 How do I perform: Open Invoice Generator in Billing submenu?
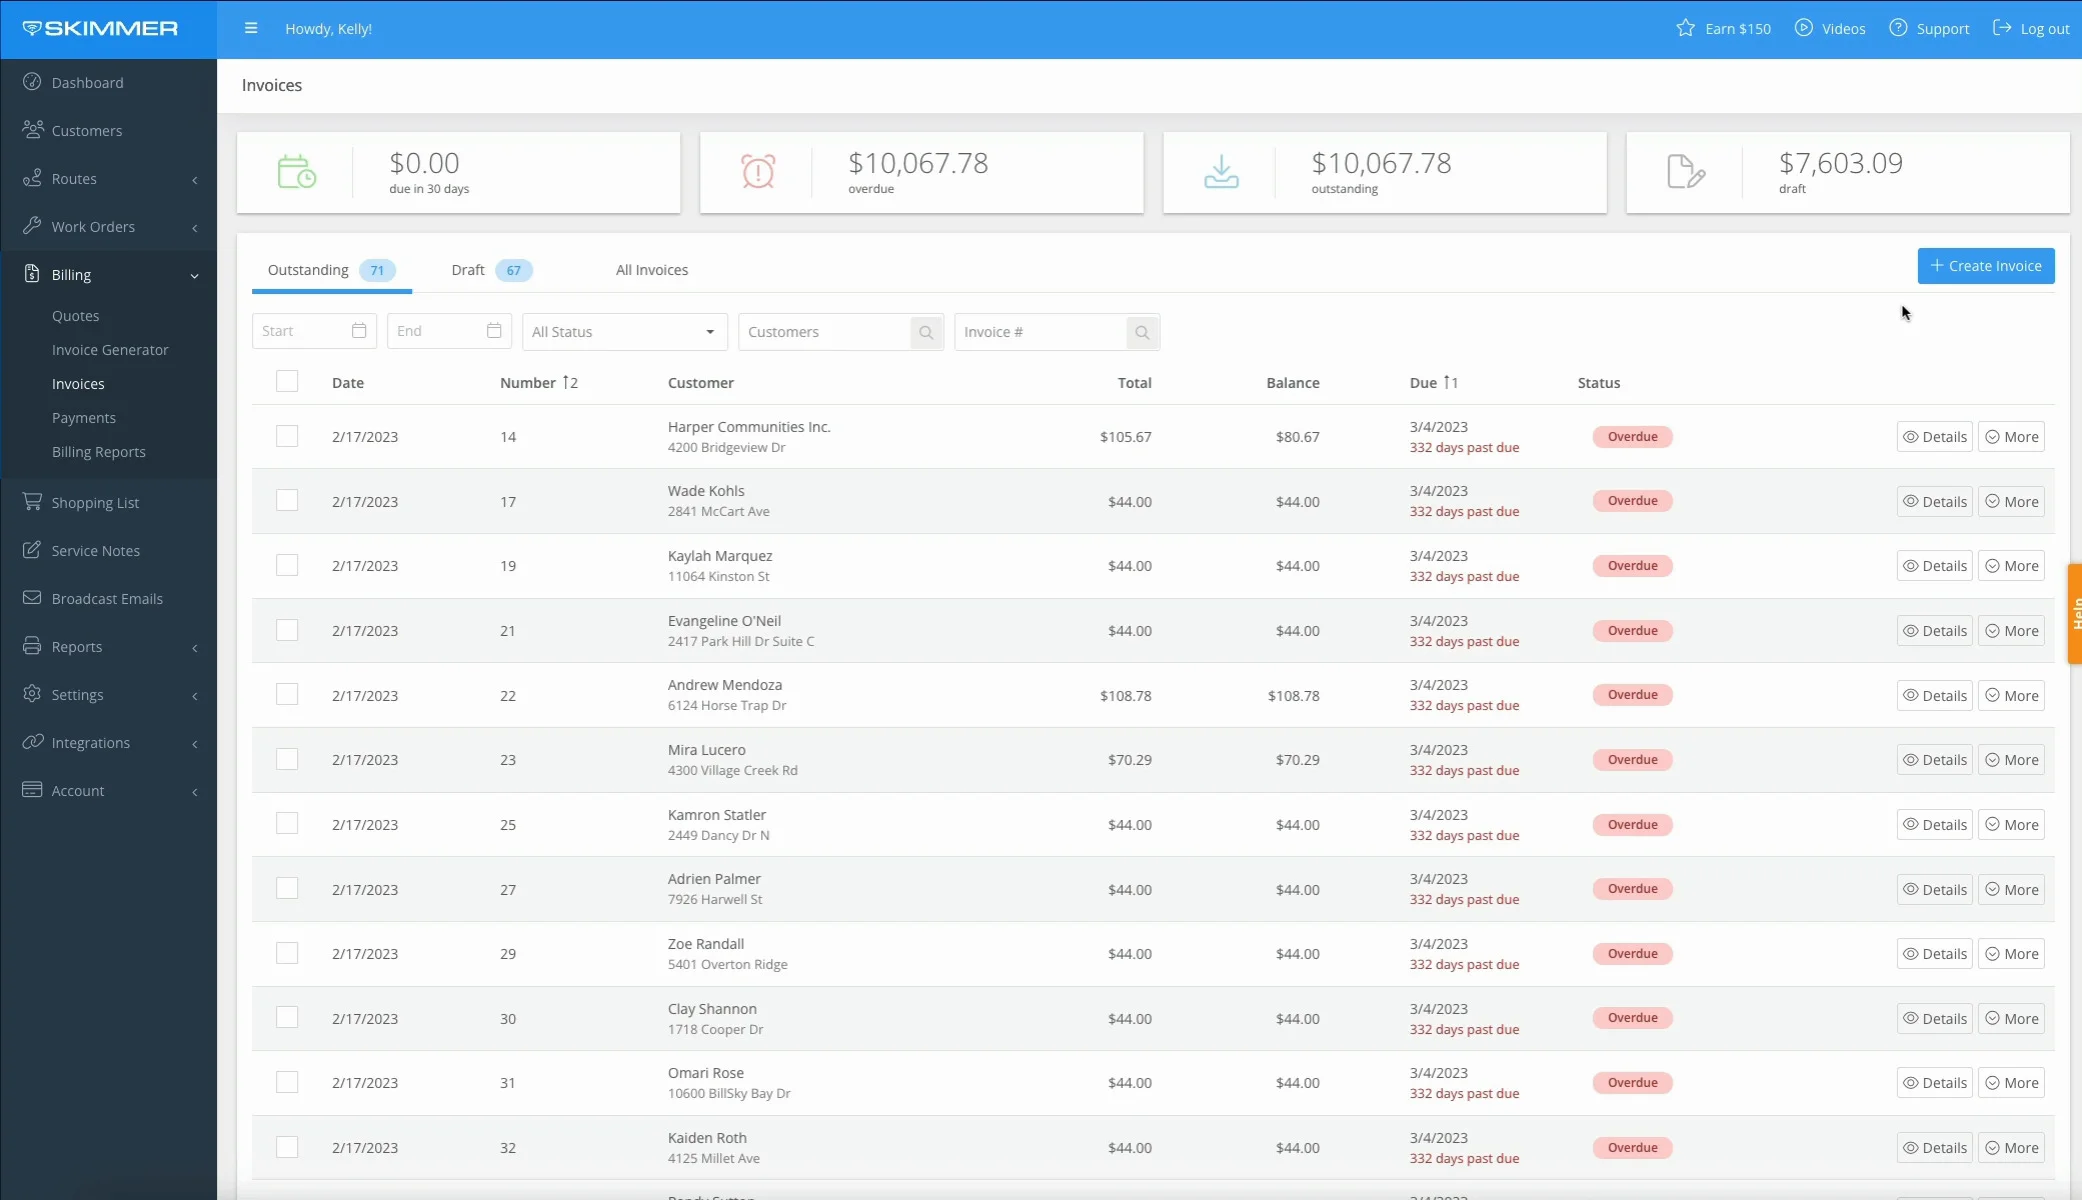tap(110, 350)
